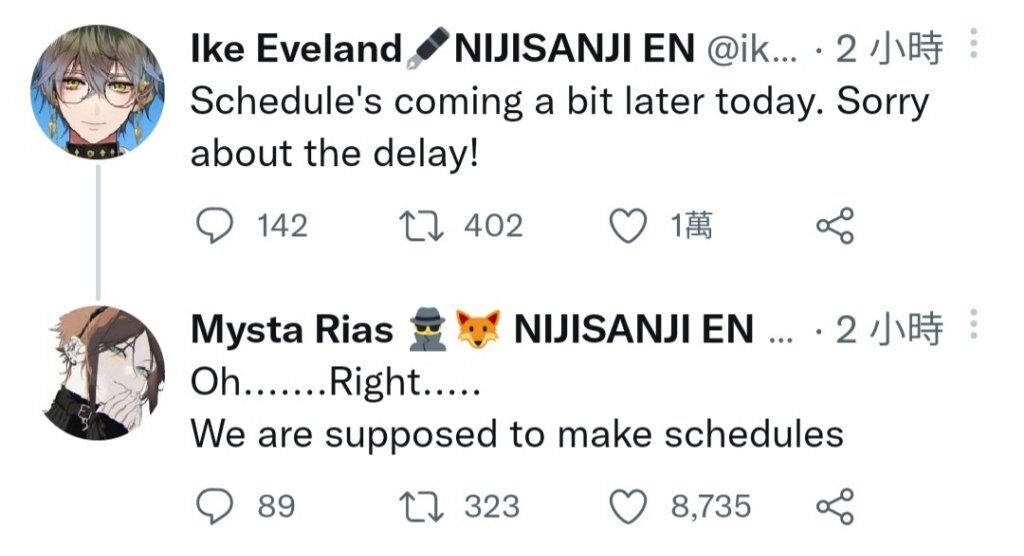Open tweet text 'Schedule's coming a bit later'
This screenshot has width=1024, height=556.
point(560,127)
